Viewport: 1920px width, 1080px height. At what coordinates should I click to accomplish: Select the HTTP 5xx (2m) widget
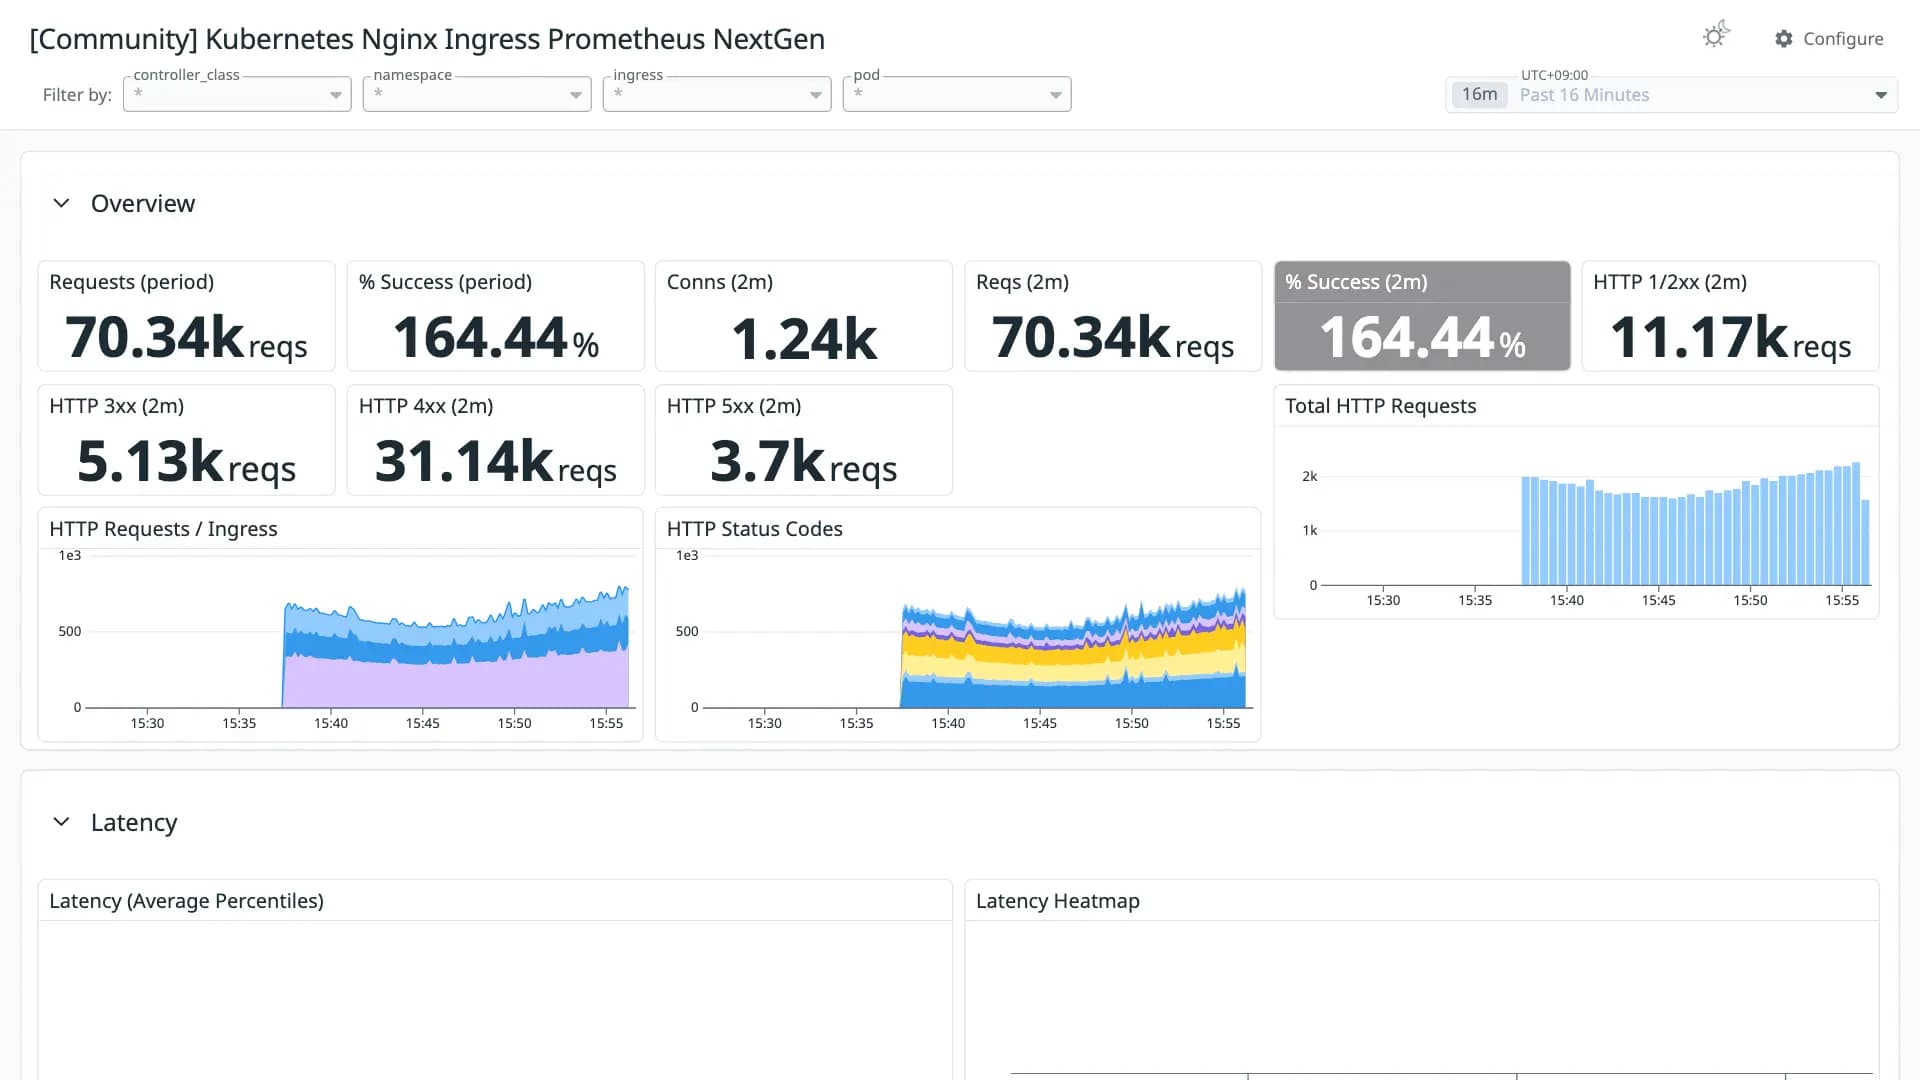click(804, 440)
